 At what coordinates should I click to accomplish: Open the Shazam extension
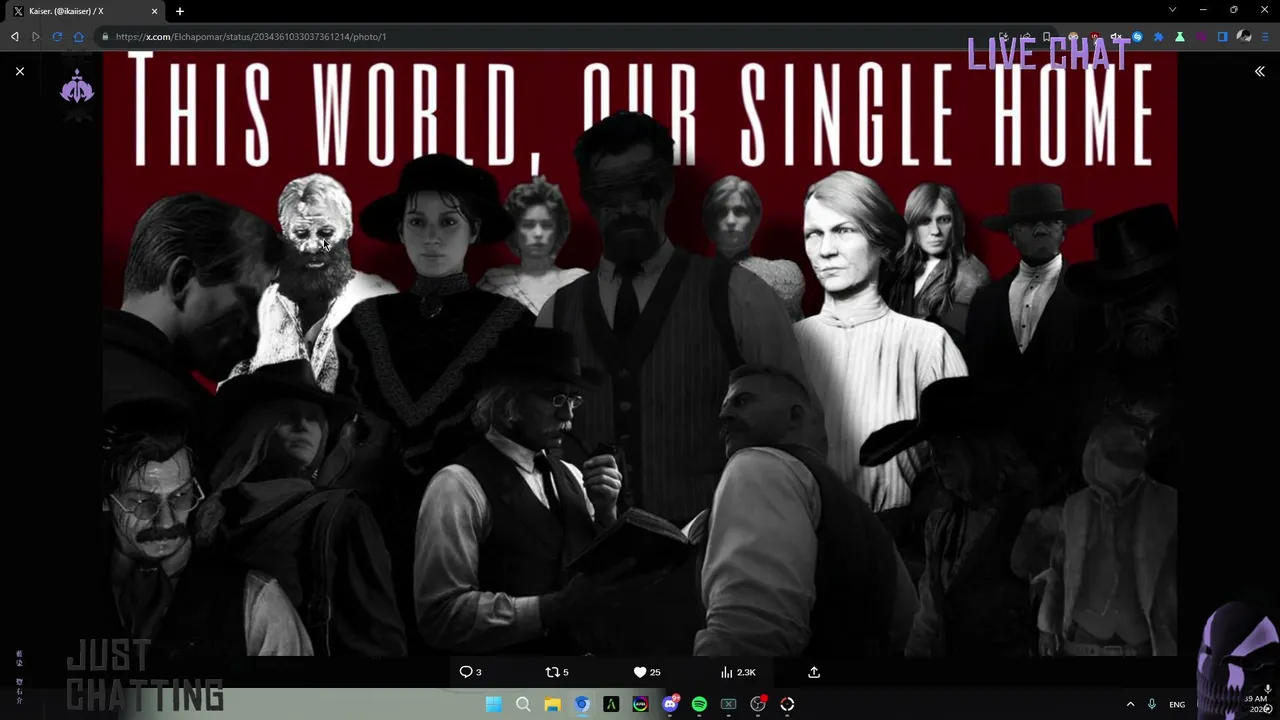click(x=1137, y=37)
